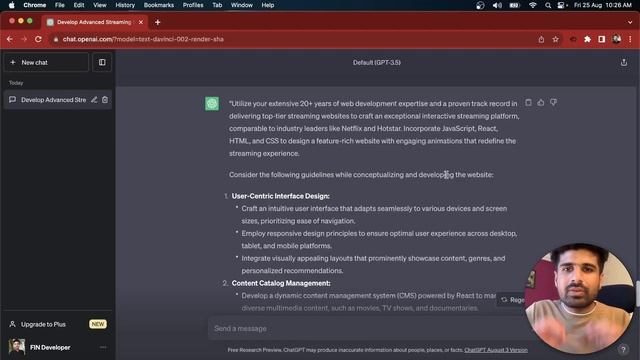Open the Edit menu
The image size is (640, 360).
[x=79, y=5]
